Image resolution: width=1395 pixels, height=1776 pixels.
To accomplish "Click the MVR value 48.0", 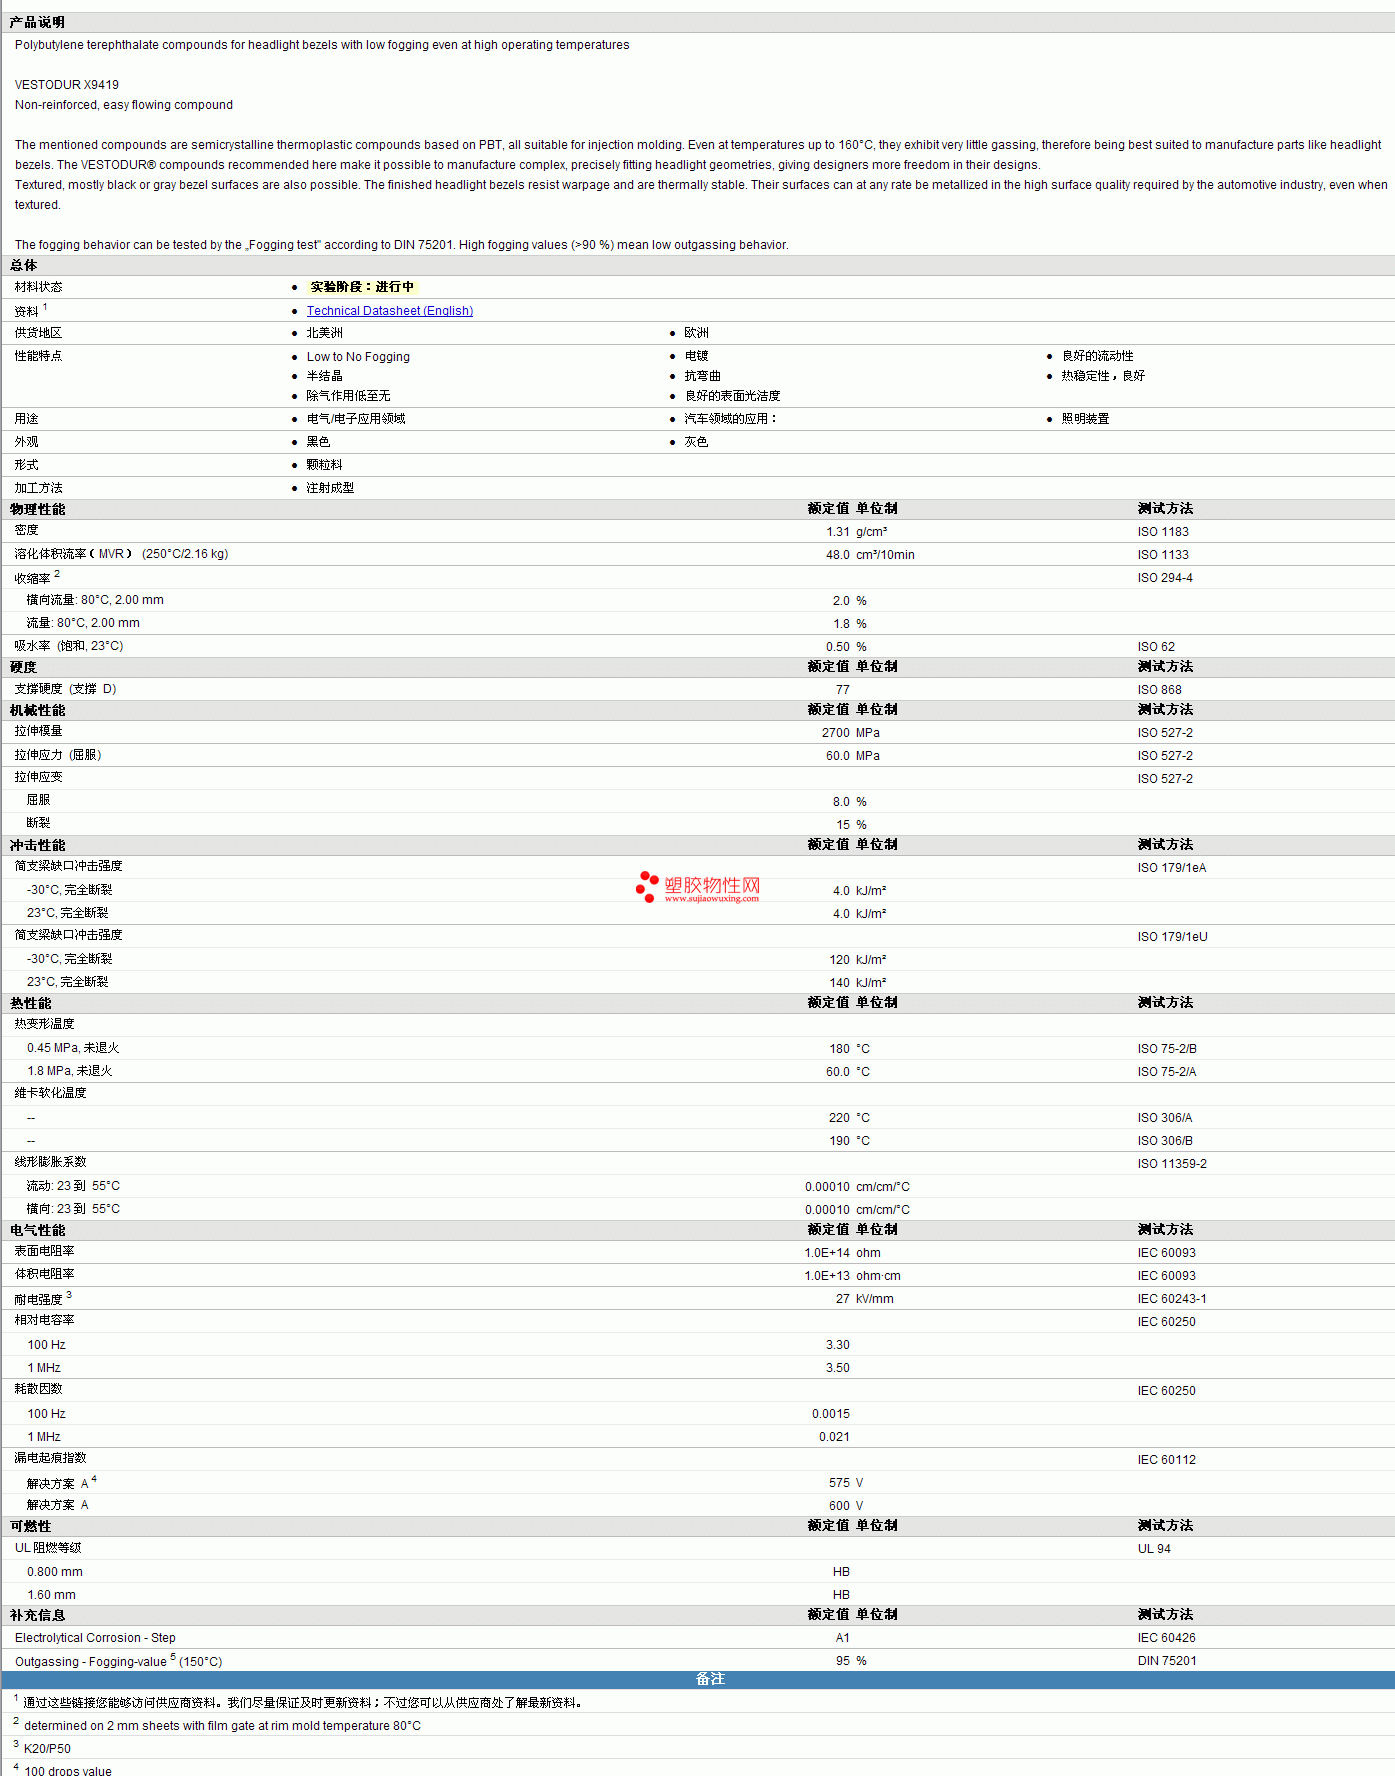I will point(838,555).
